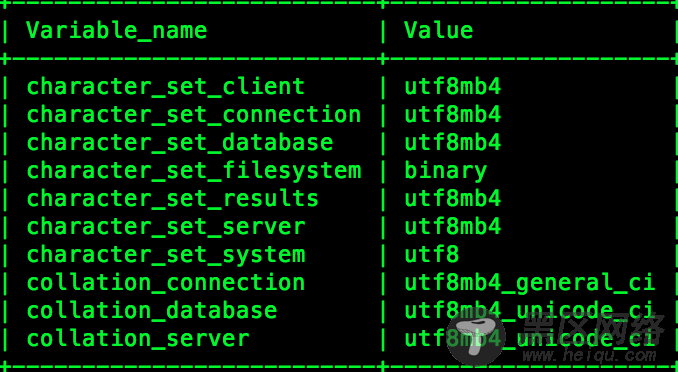Click the mushroom watermark logo icon
The image size is (678, 372).
click(476, 337)
